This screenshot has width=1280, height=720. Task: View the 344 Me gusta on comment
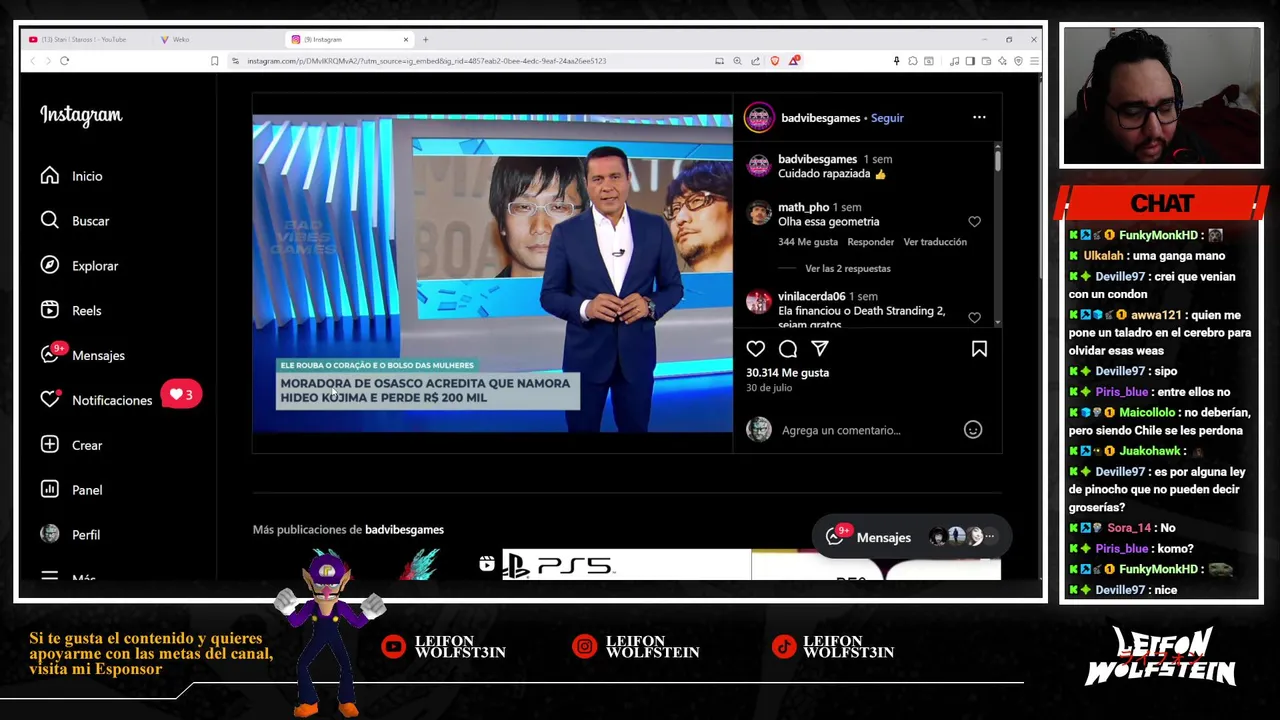click(808, 242)
